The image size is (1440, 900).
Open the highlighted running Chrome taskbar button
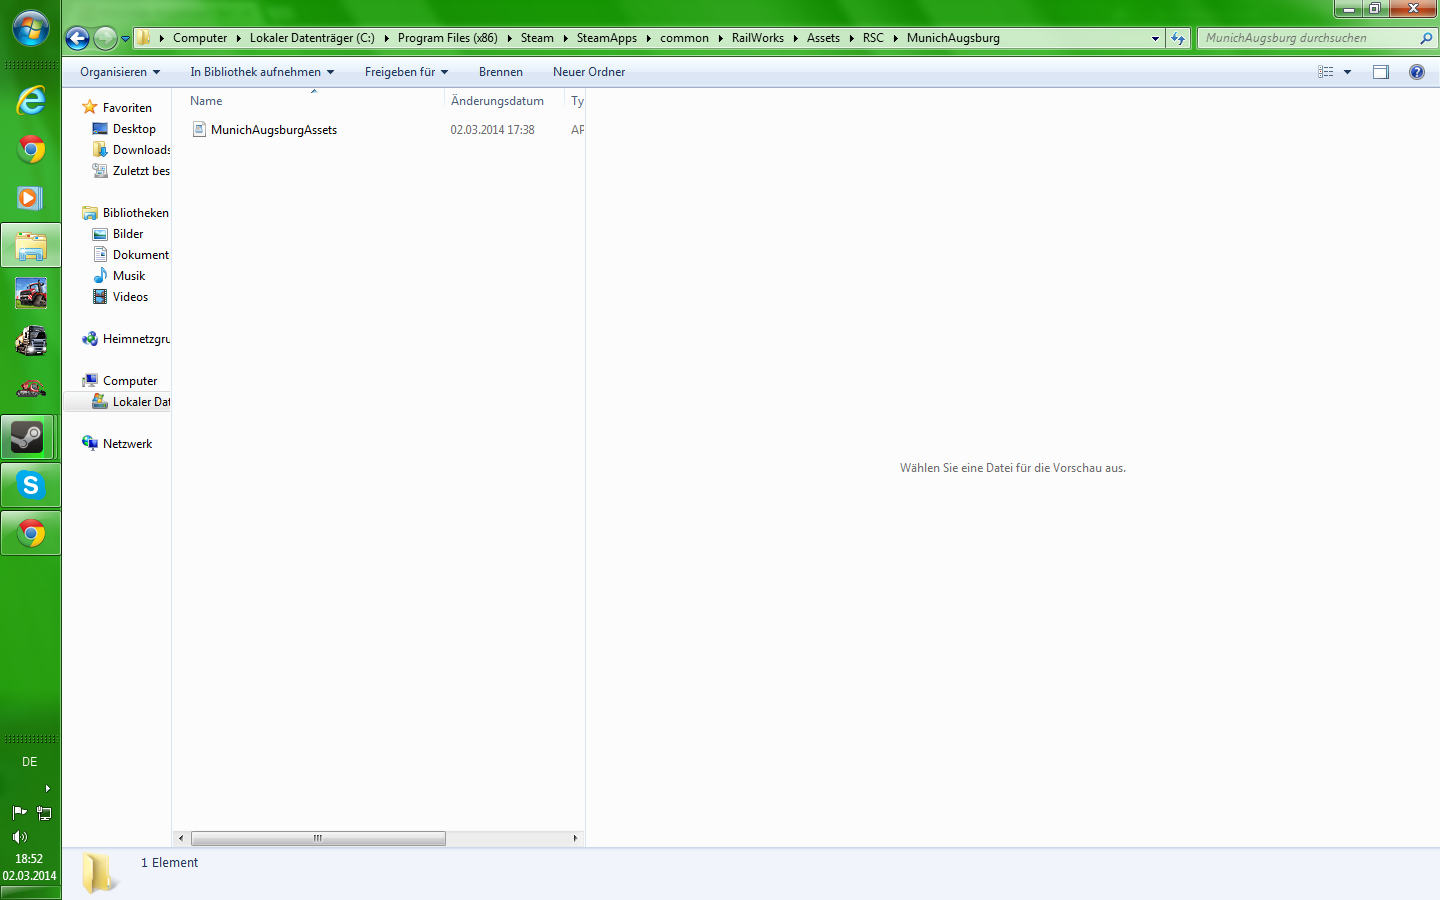point(31,534)
